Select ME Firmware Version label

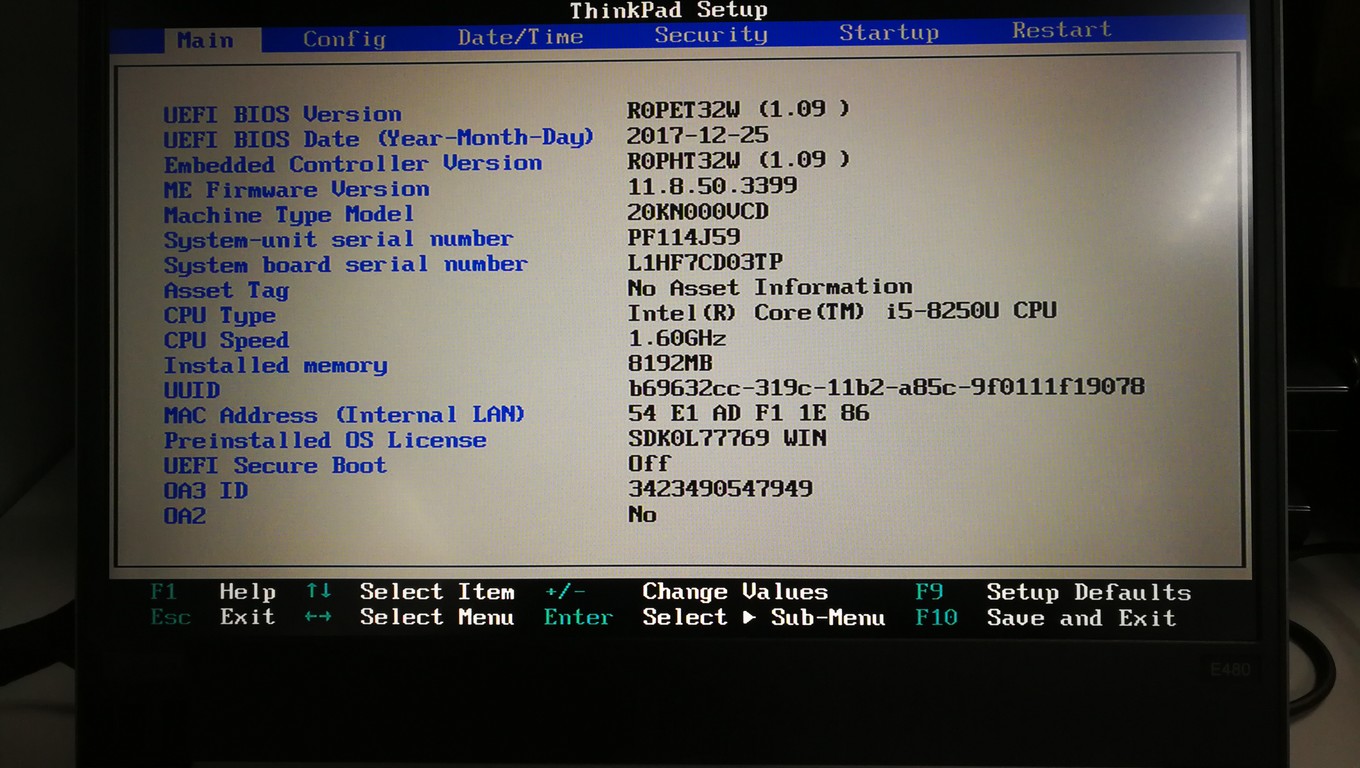coord(297,189)
